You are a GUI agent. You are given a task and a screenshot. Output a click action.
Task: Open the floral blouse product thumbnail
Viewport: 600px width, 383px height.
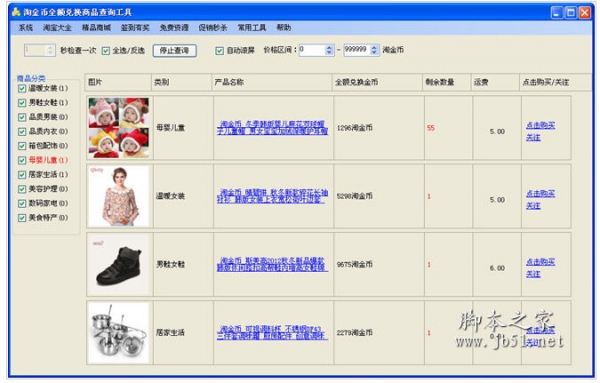pos(119,196)
